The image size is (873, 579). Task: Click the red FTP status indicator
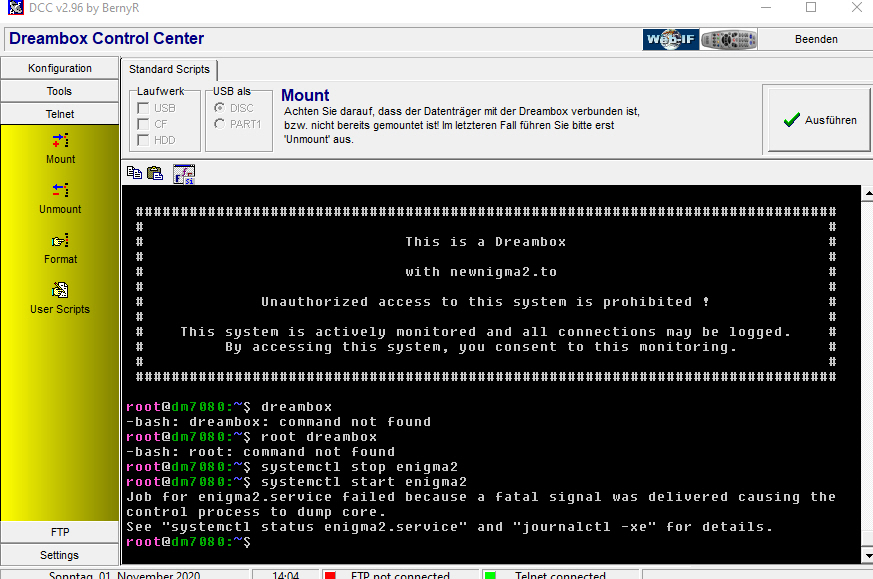330,575
